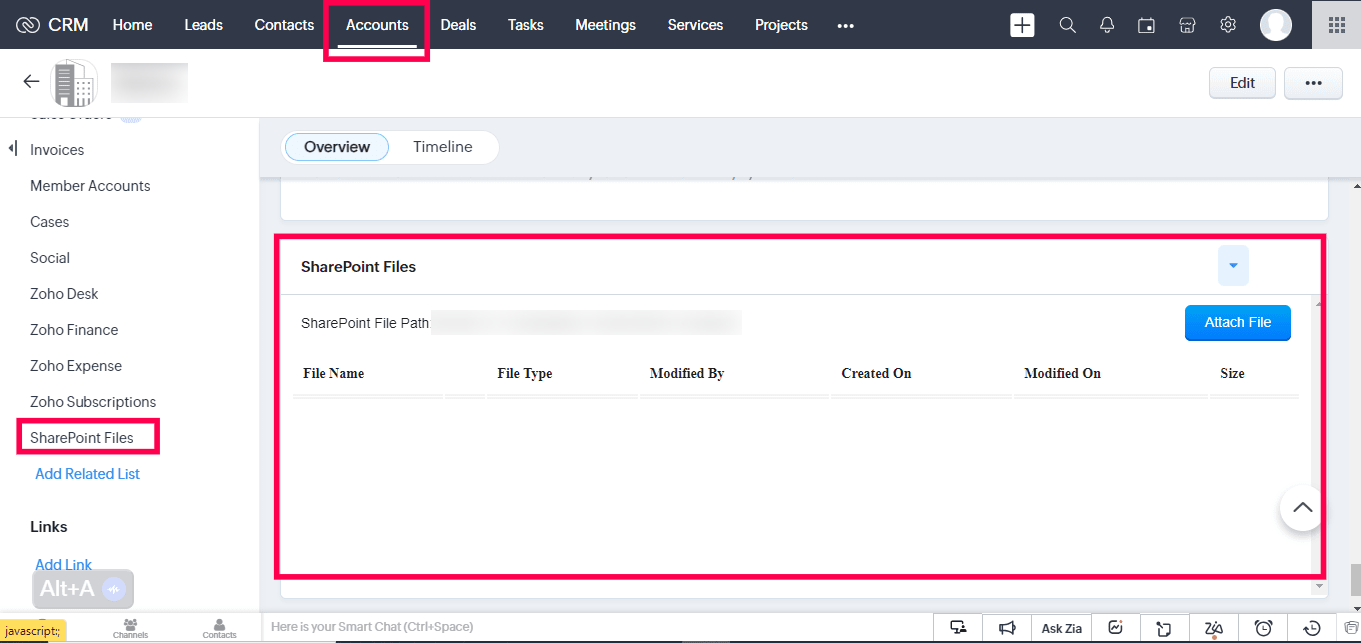
Task: Jump to SharePoint Files related list
Action: [x=82, y=438]
